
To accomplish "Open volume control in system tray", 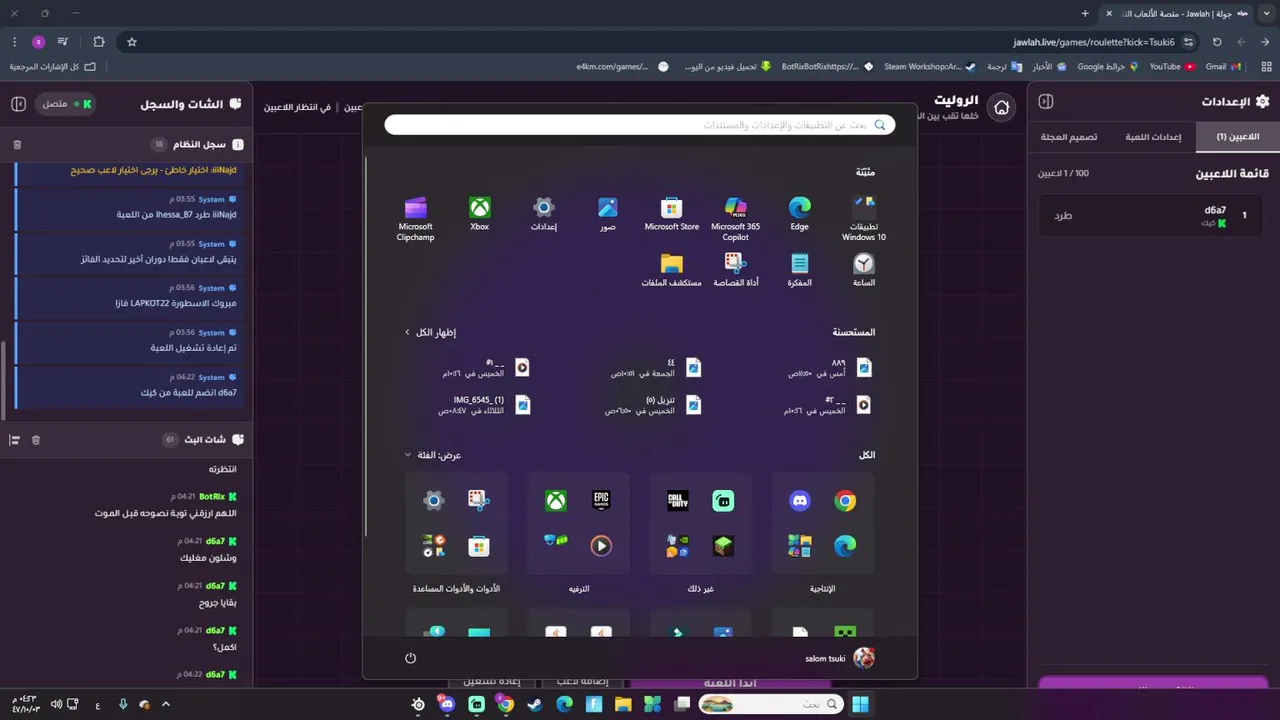I will (x=56, y=705).
